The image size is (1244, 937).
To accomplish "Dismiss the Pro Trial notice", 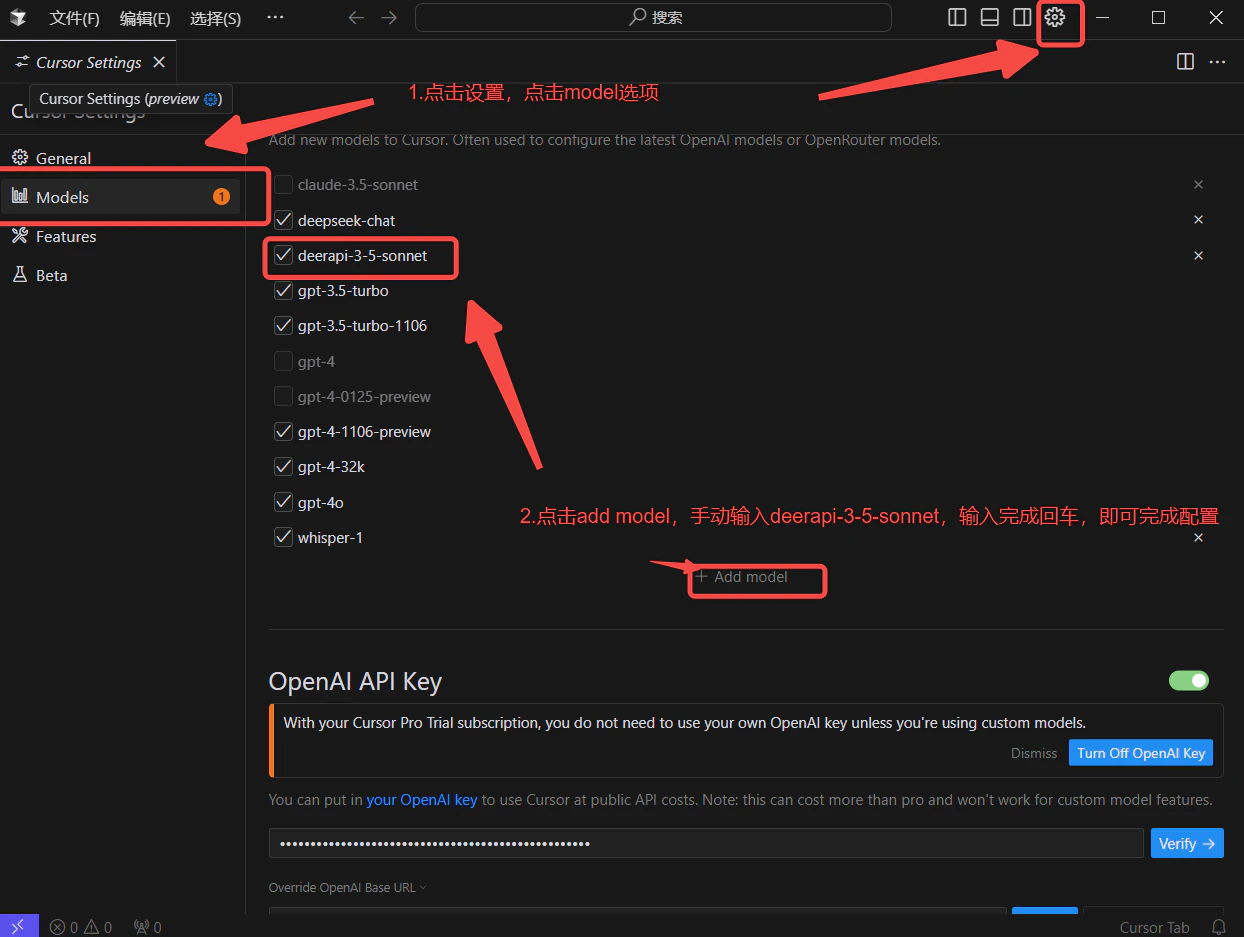I will (1034, 753).
